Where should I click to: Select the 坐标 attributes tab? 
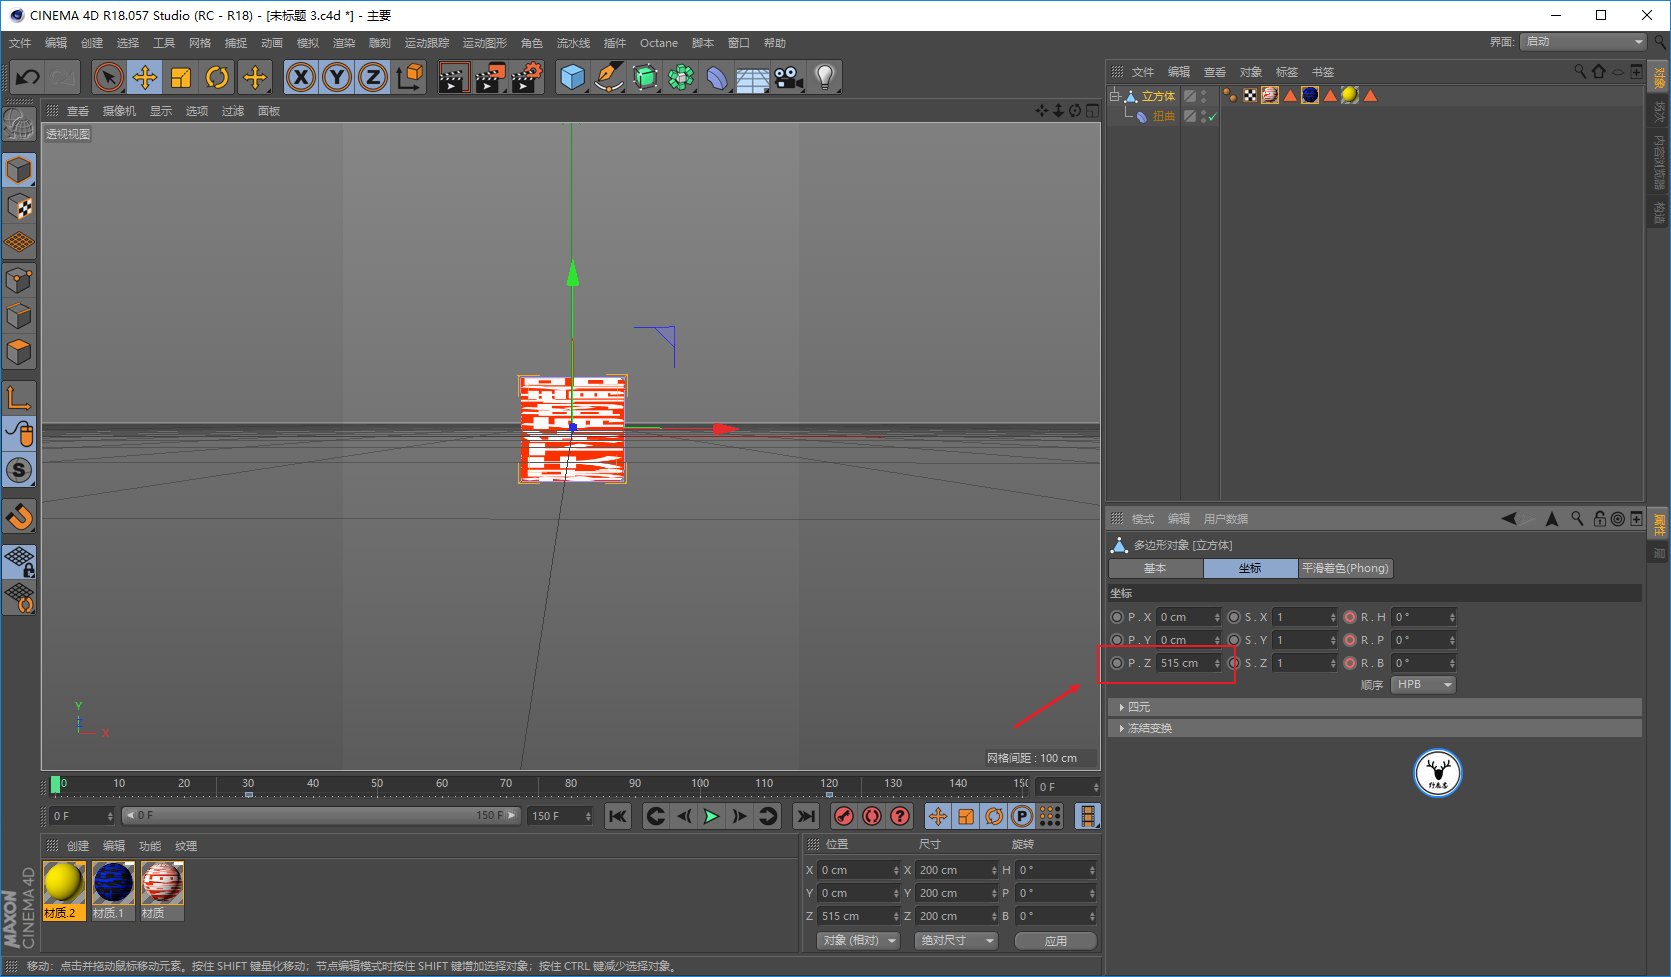1250,568
